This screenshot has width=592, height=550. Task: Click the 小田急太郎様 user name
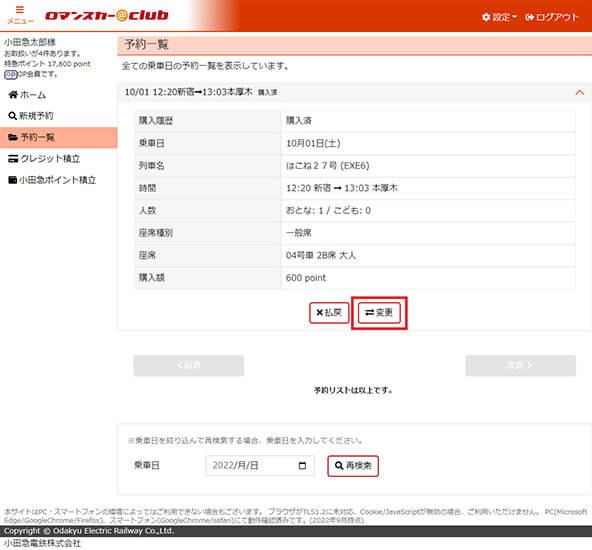[30, 42]
